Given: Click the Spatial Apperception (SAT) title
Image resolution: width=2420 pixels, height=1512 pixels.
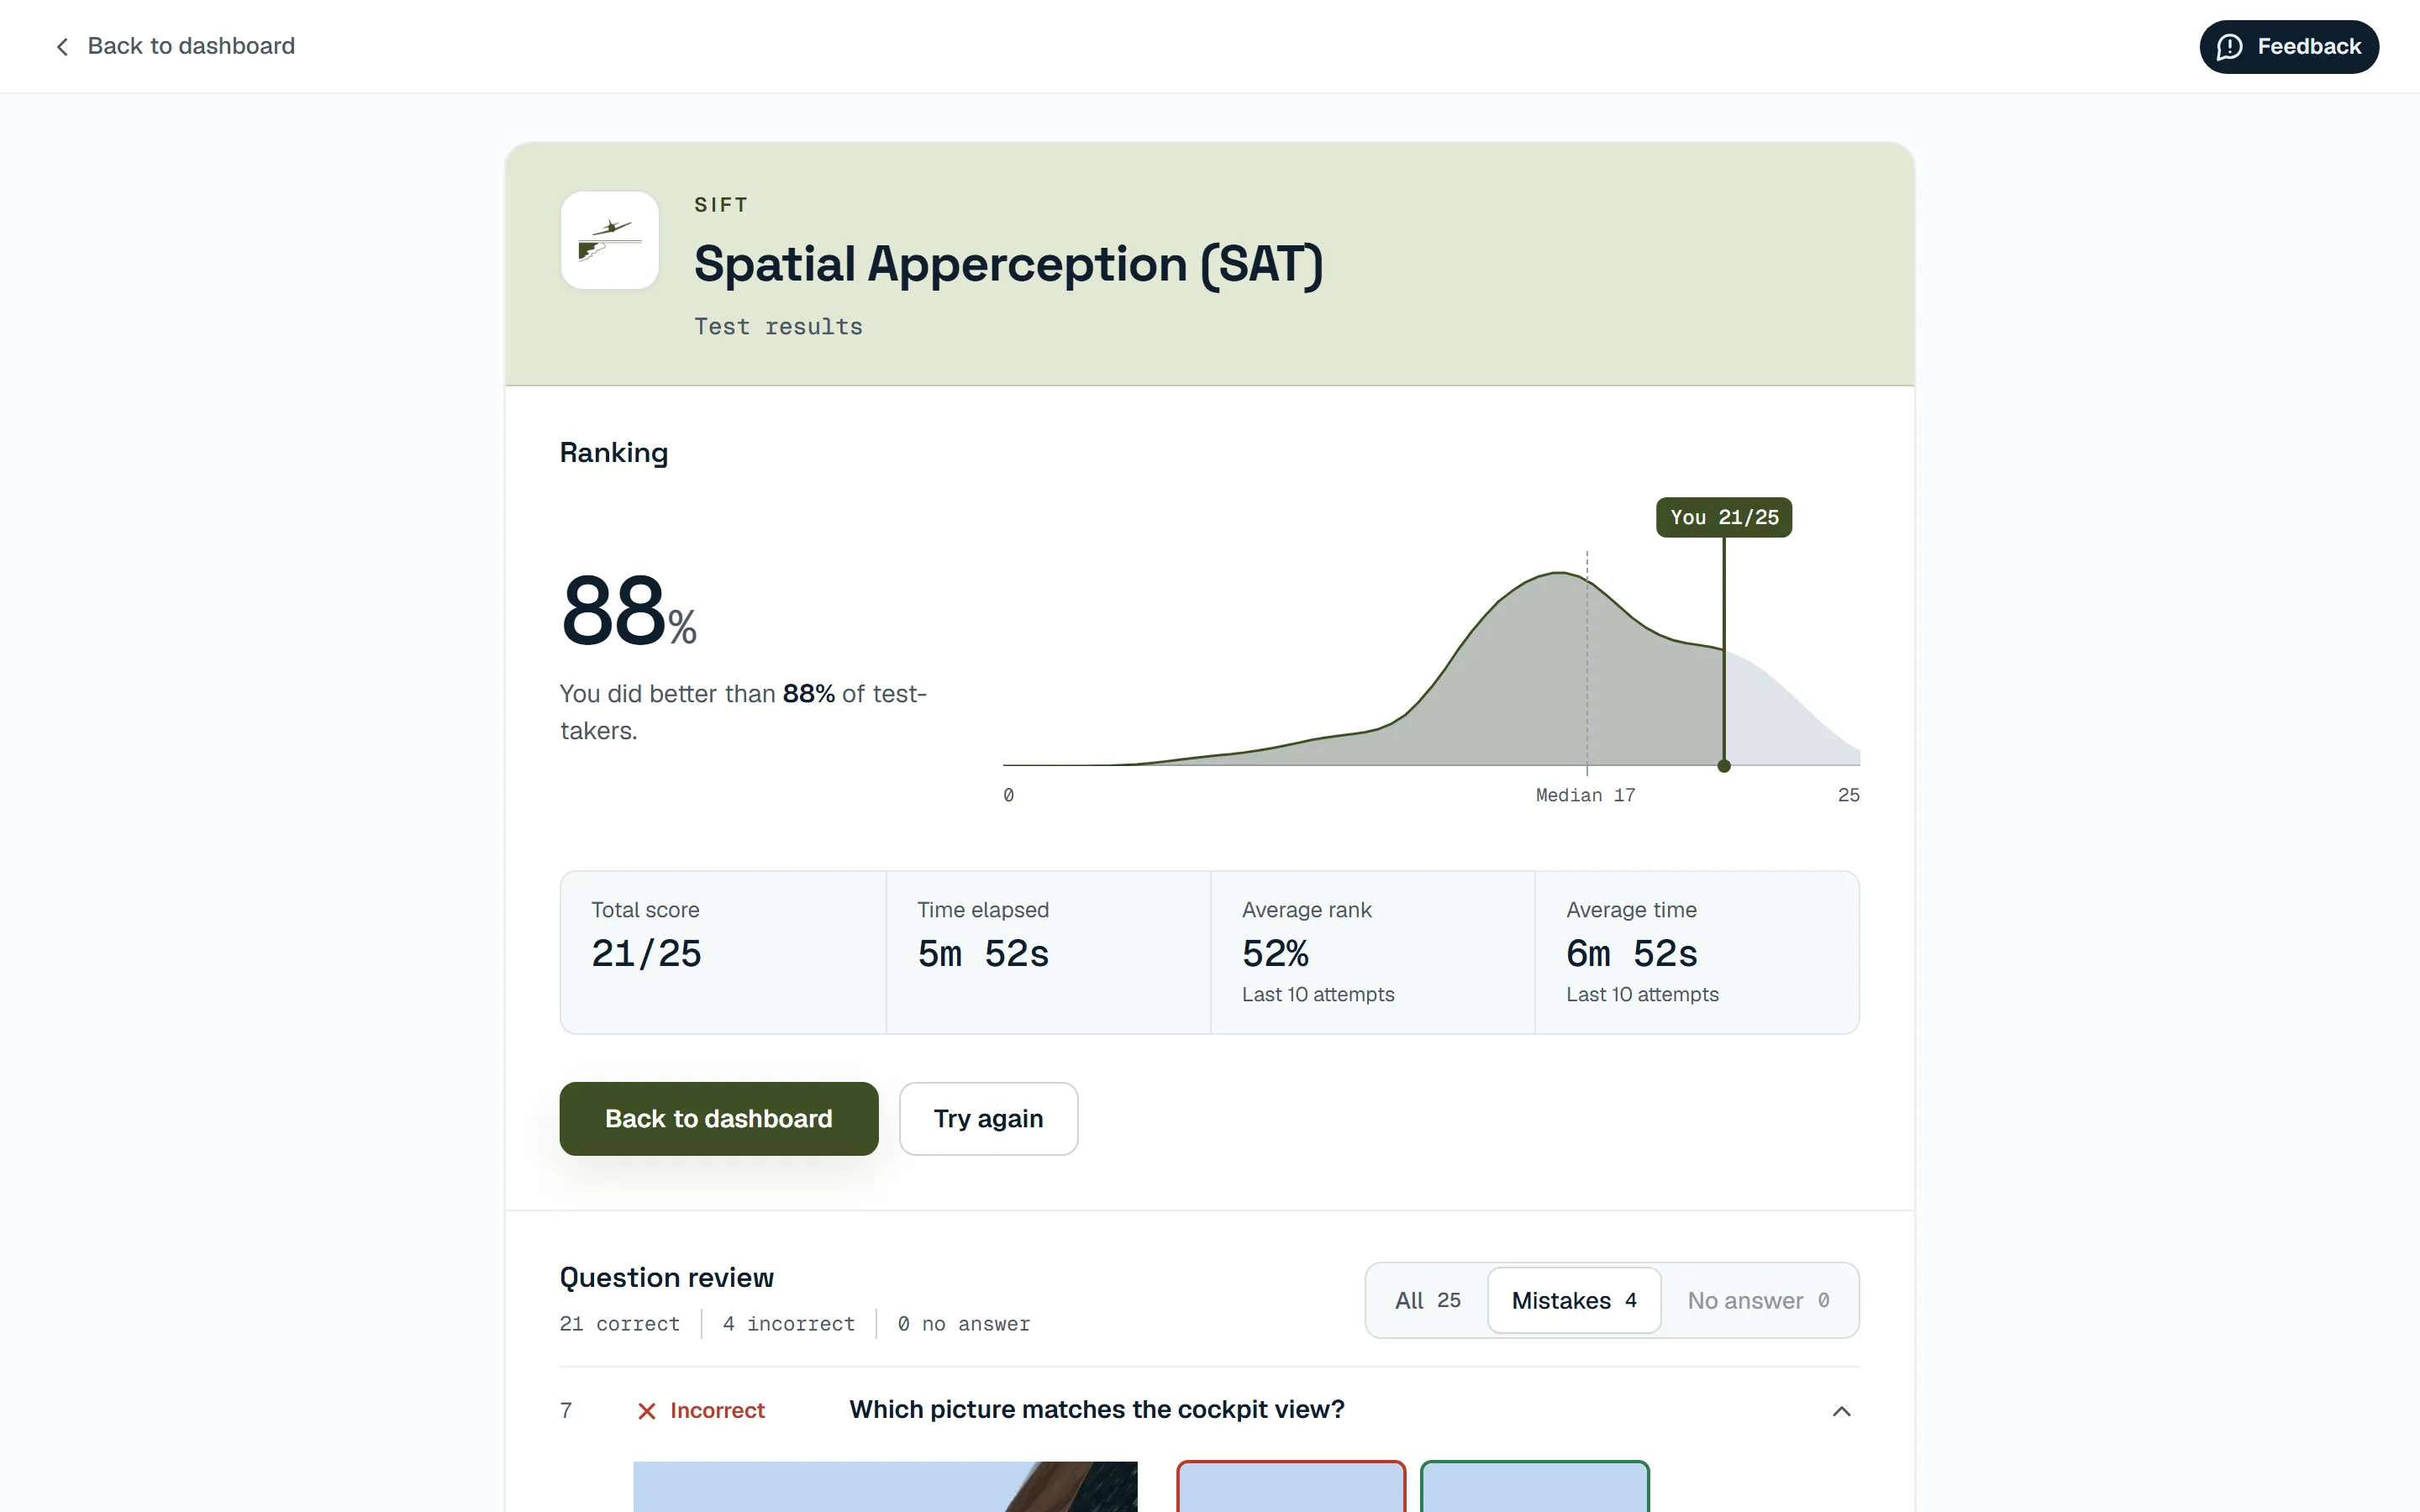Looking at the screenshot, I should pyautogui.click(x=1008, y=264).
